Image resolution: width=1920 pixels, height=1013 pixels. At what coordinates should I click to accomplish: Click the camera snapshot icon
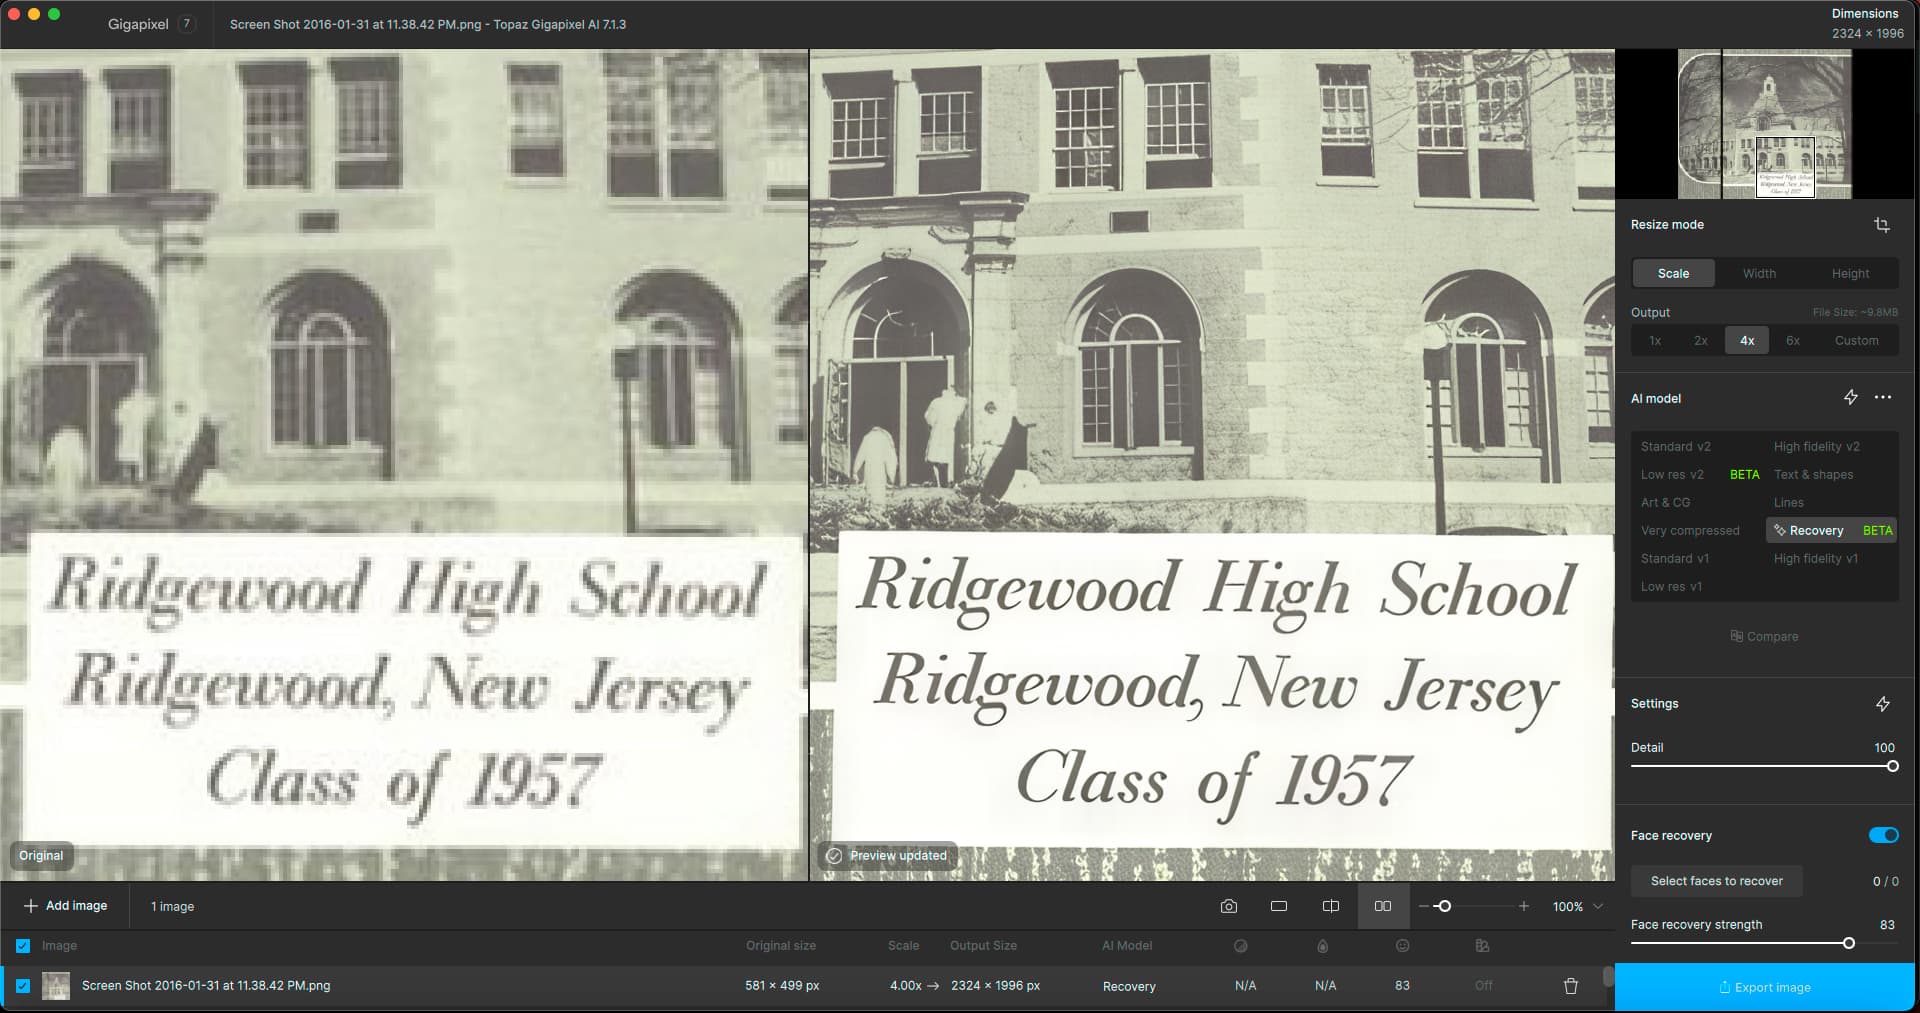tap(1229, 906)
